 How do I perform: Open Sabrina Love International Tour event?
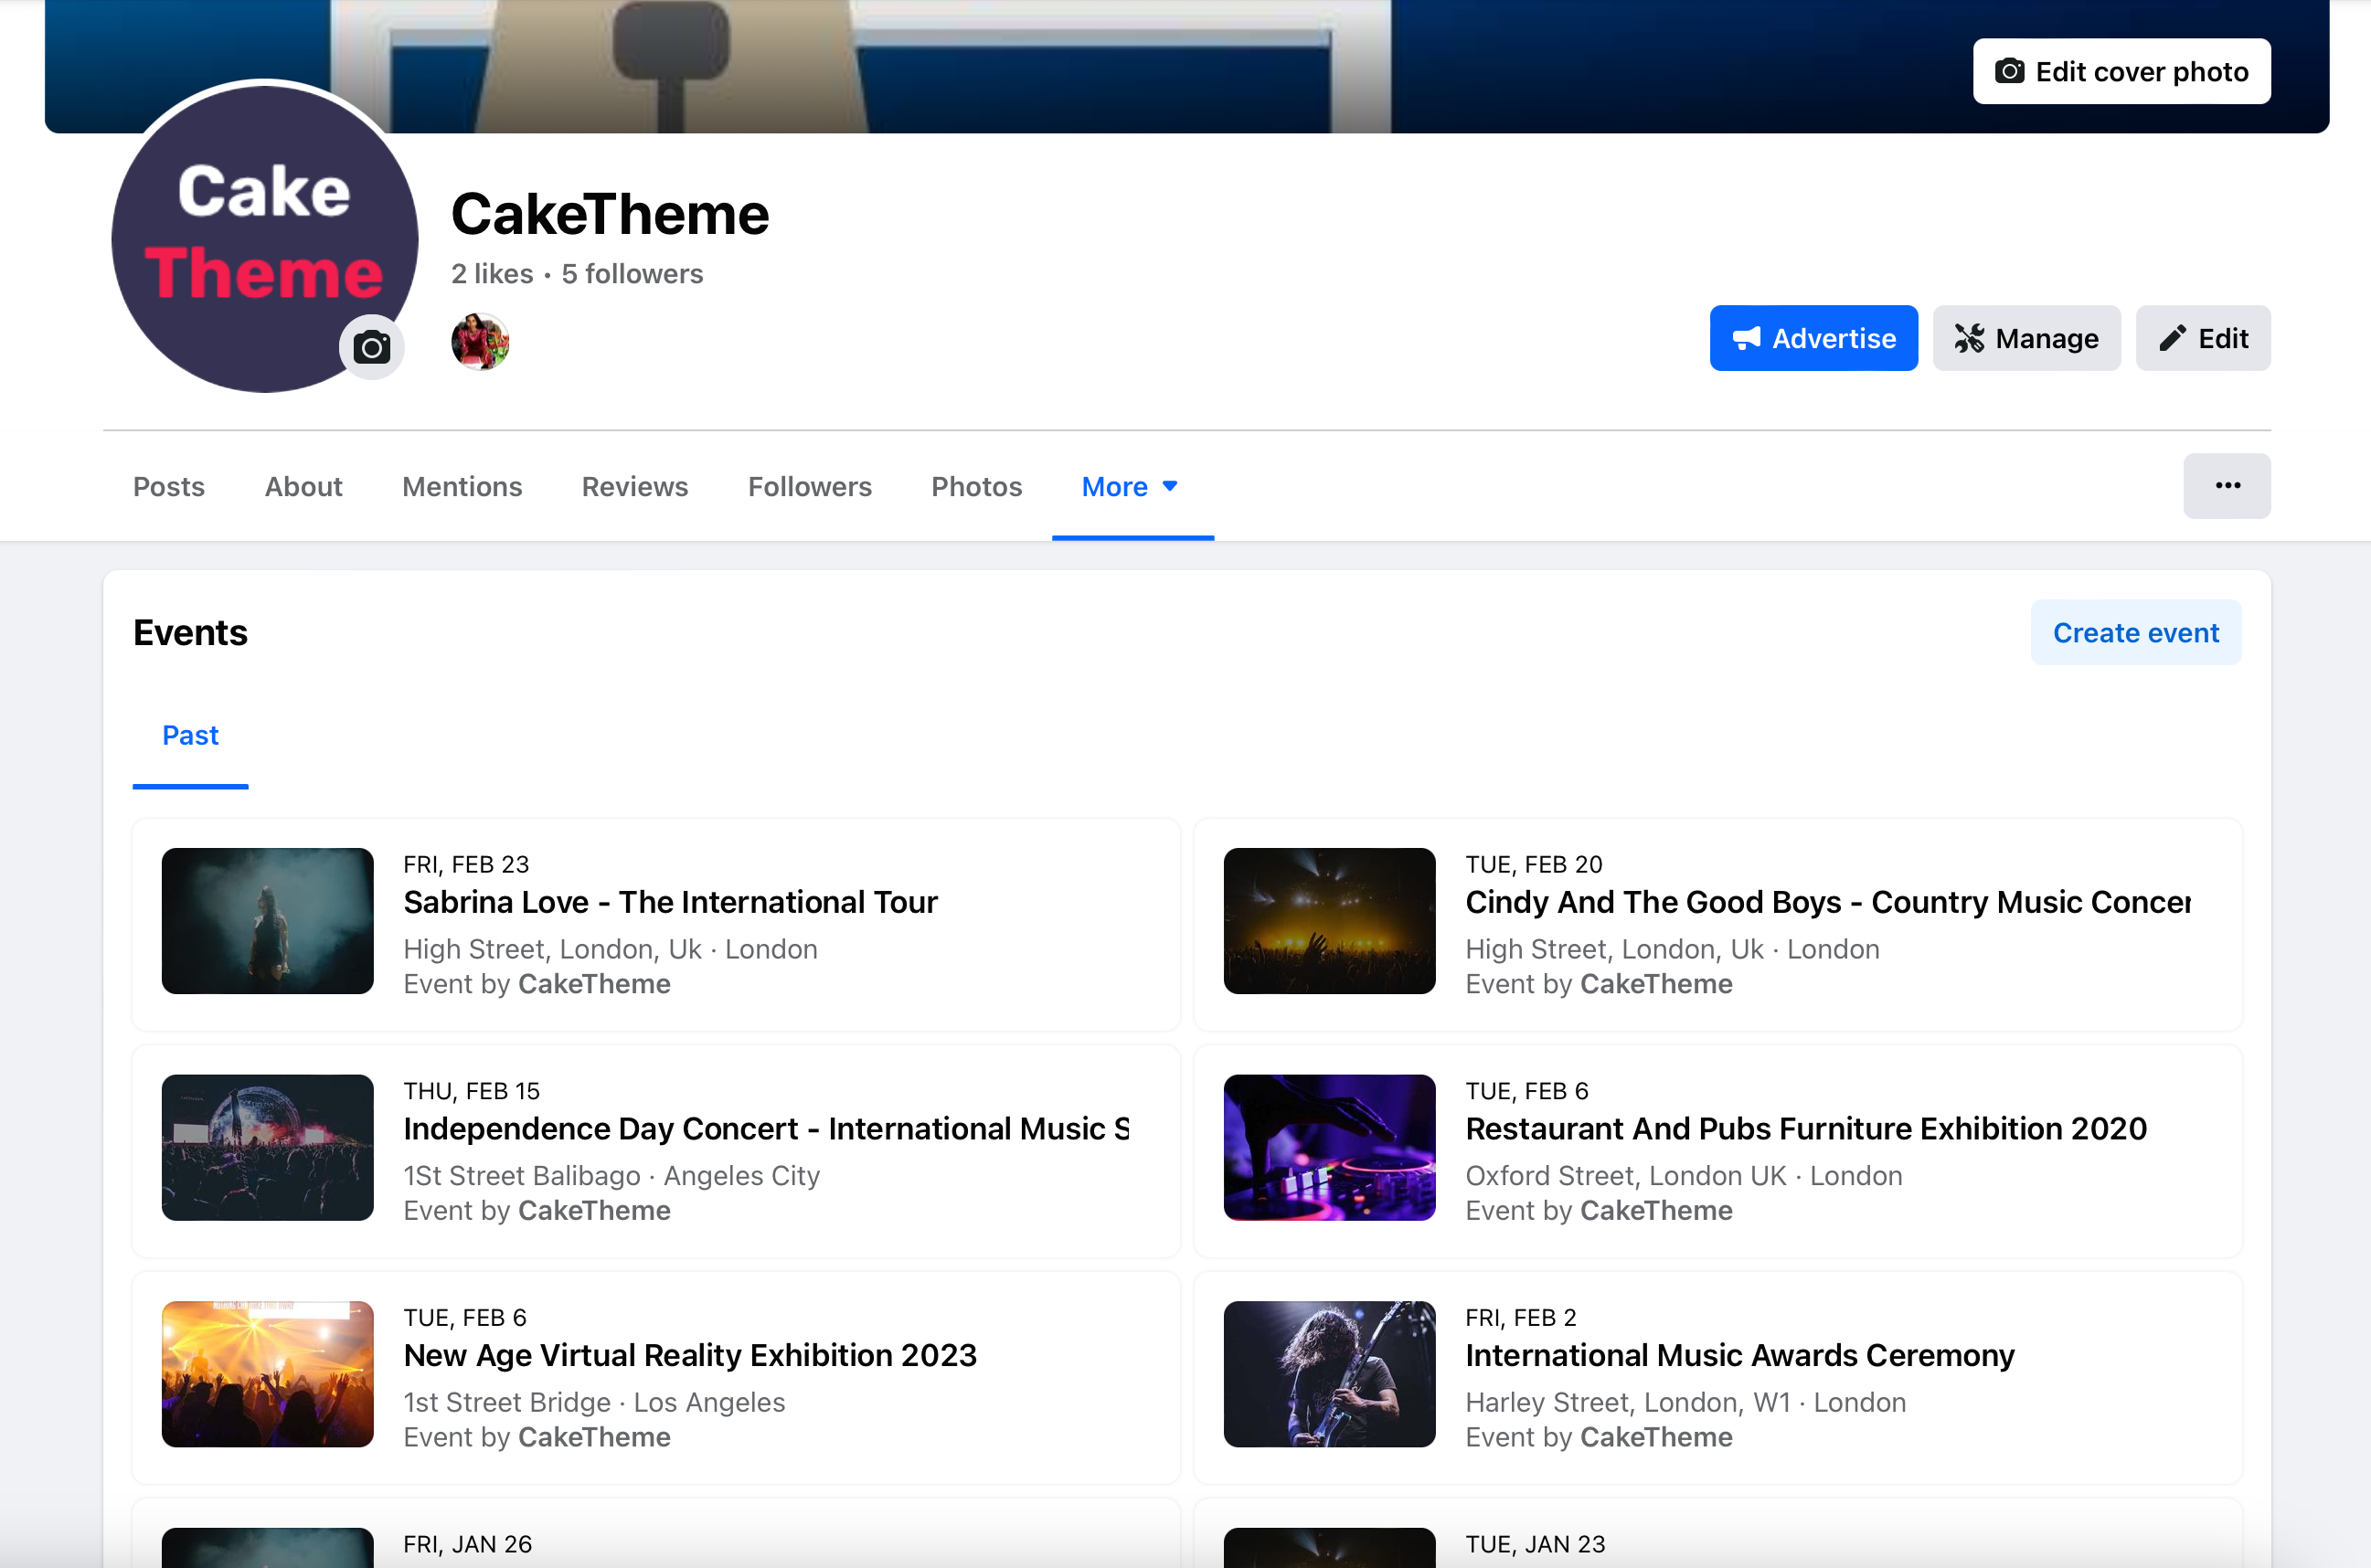point(670,902)
